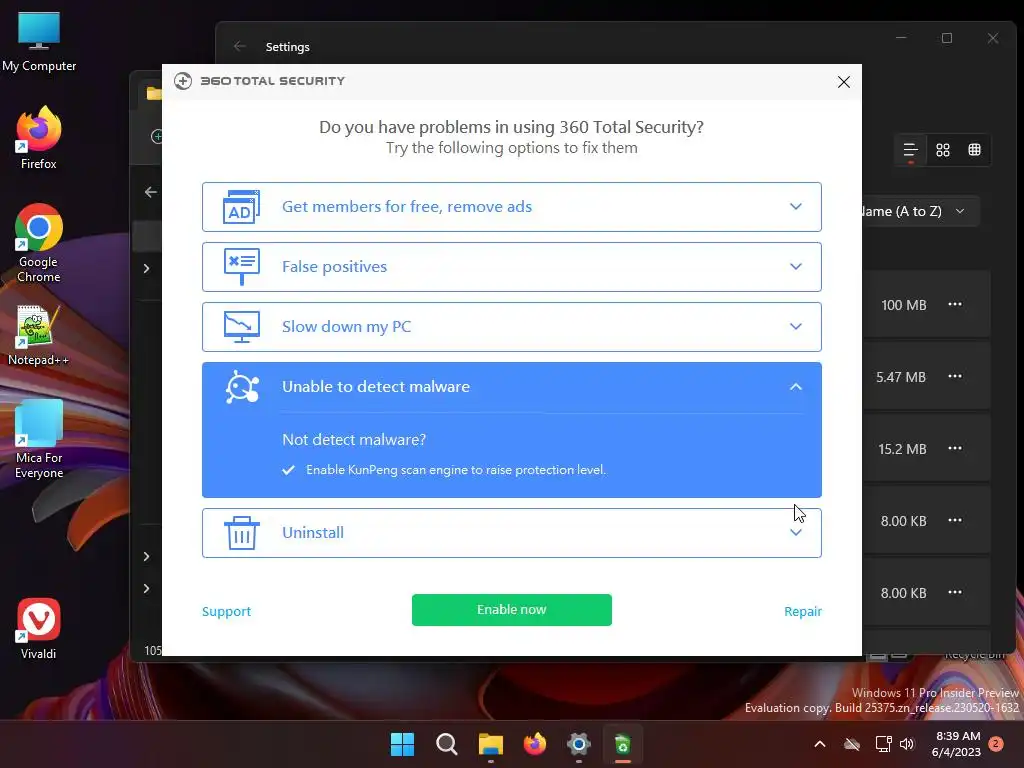Click the 360 Total Security logo icon
Viewport: 1024px width, 768px height.
(x=183, y=81)
